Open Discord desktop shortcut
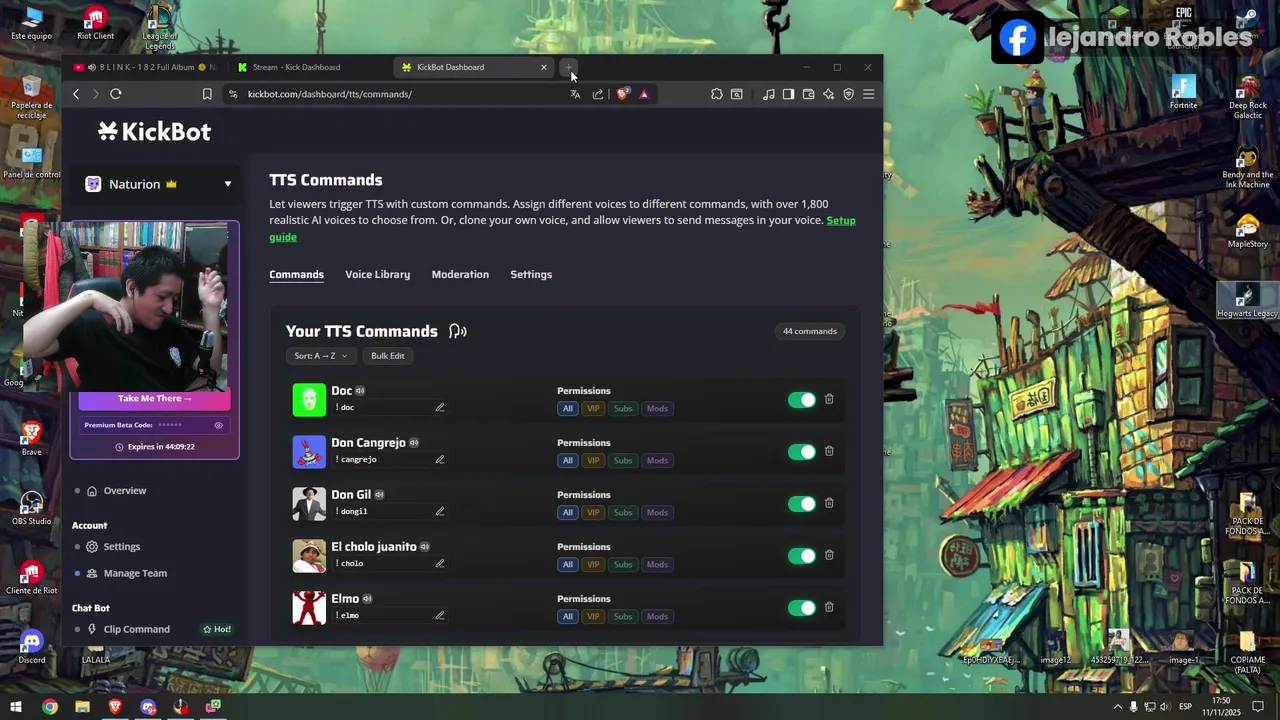Viewport: 1280px width, 720px height. [31, 646]
